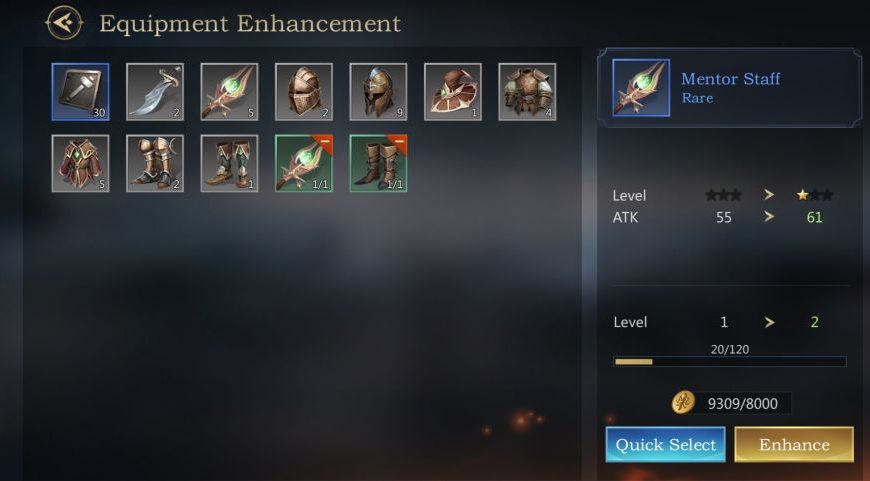The image size is (870, 481).
Task: Select the bronze chest armor with count 4
Action: click(x=527, y=92)
